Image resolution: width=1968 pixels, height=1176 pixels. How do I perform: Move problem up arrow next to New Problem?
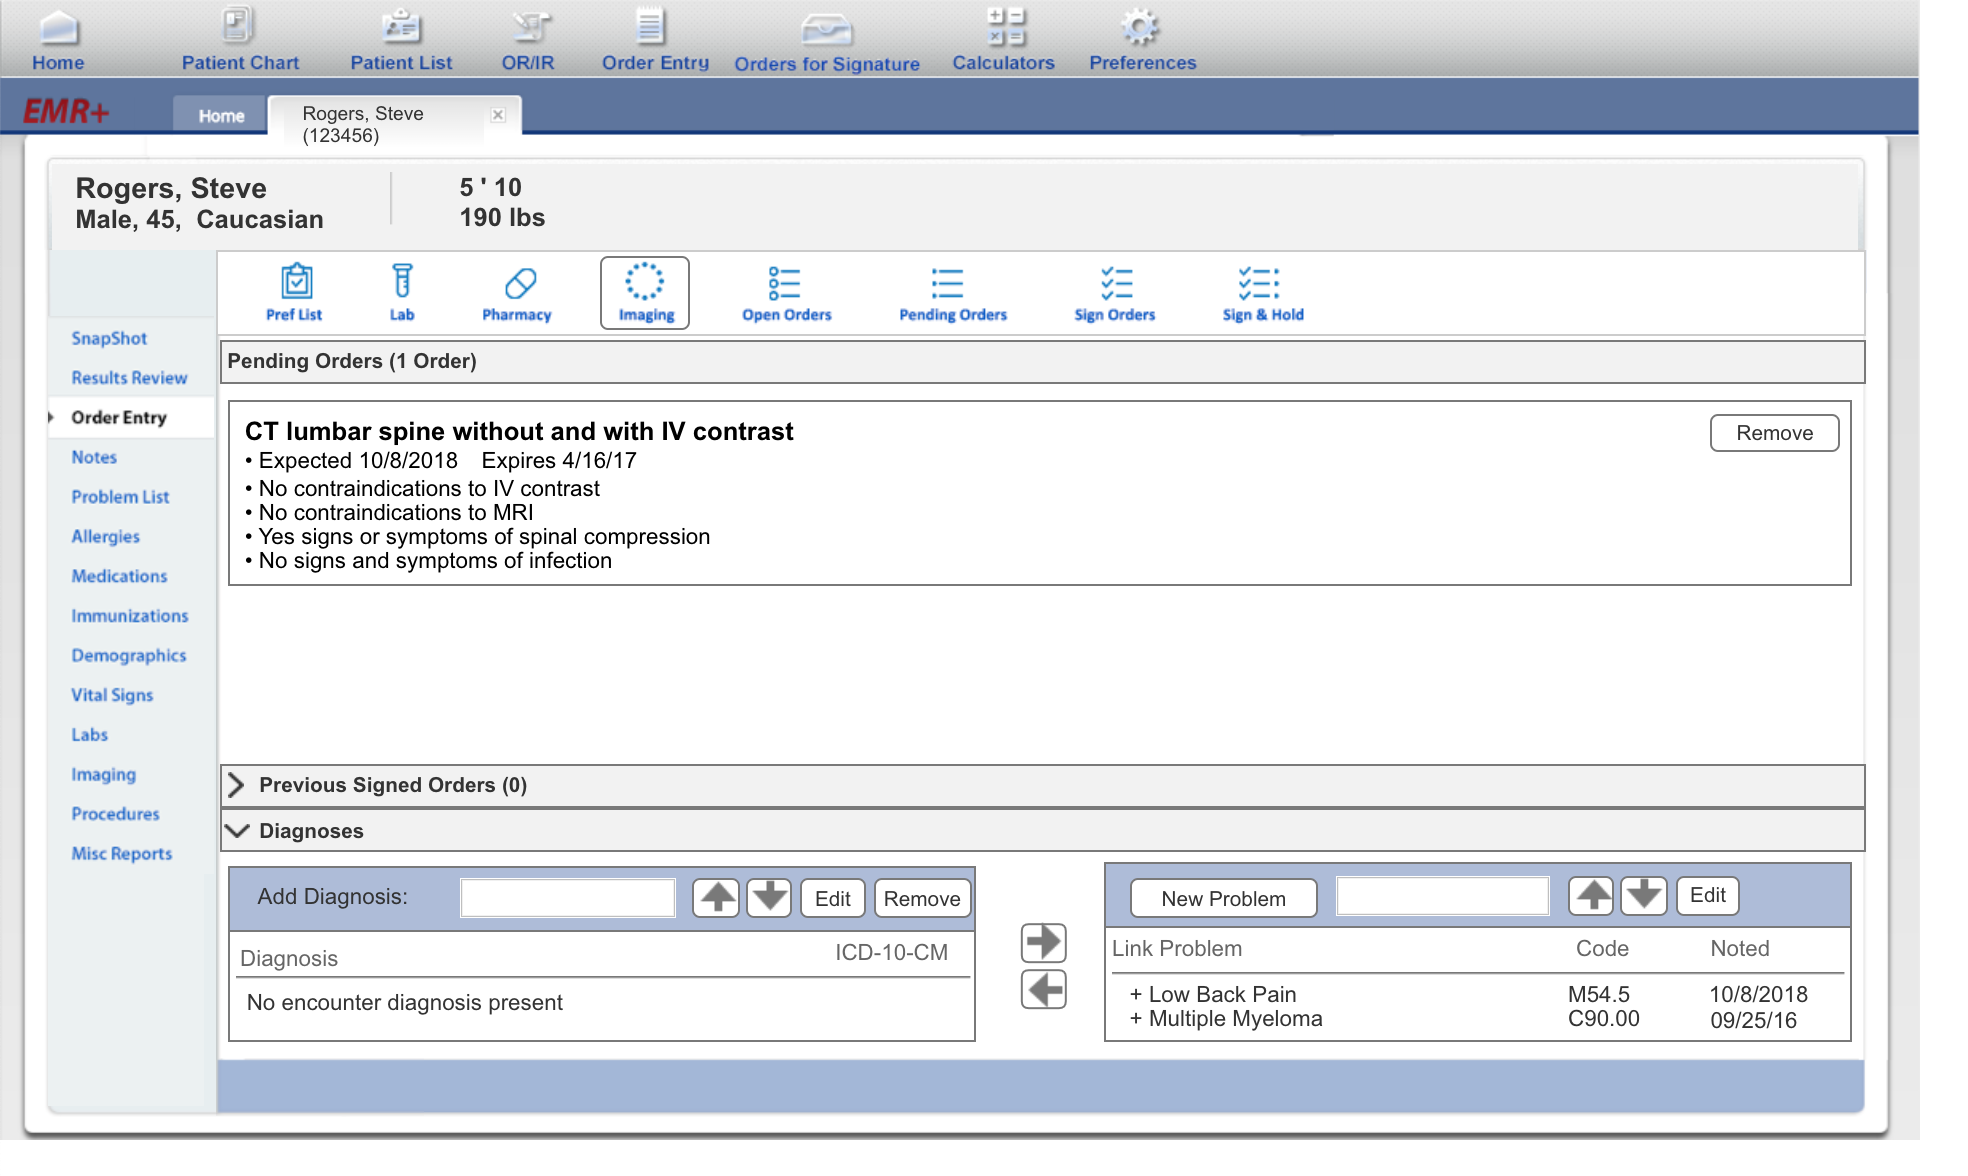tap(1591, 895)
